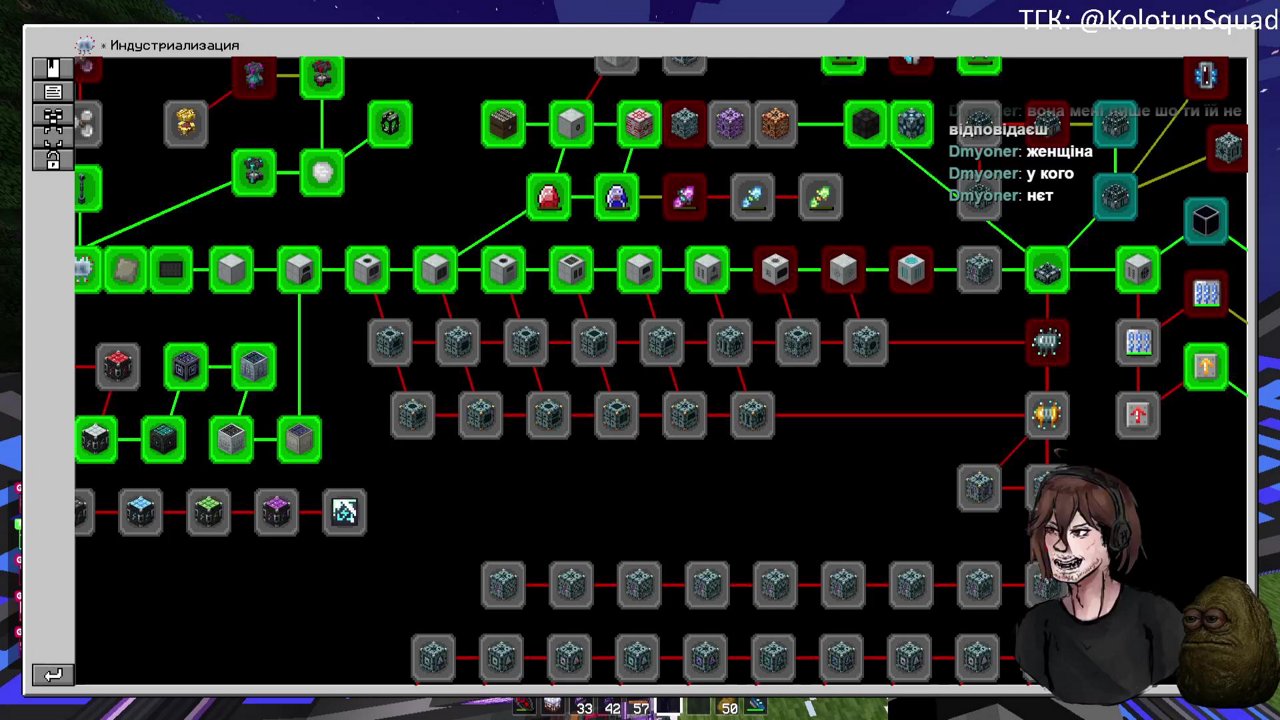Select the white orb quest node
Image resolution: width=1280 pixels, height=720 pixels.
pos(322,172)
